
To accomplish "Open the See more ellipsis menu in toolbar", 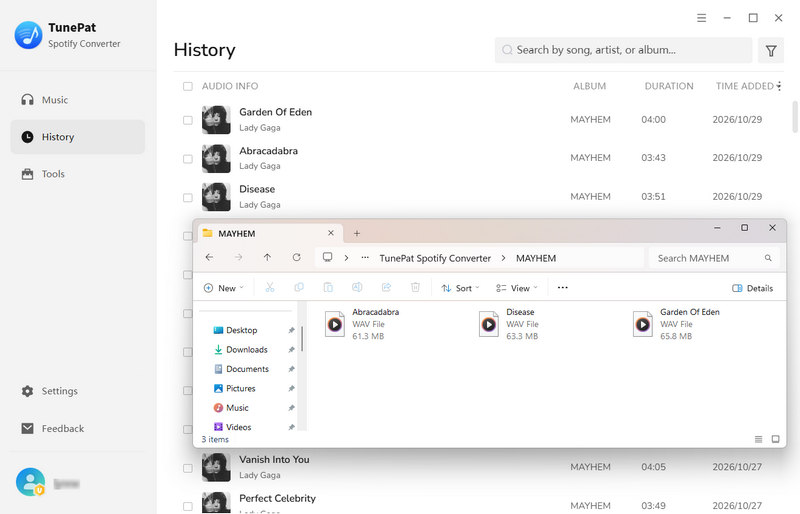I will pos(562,287).
